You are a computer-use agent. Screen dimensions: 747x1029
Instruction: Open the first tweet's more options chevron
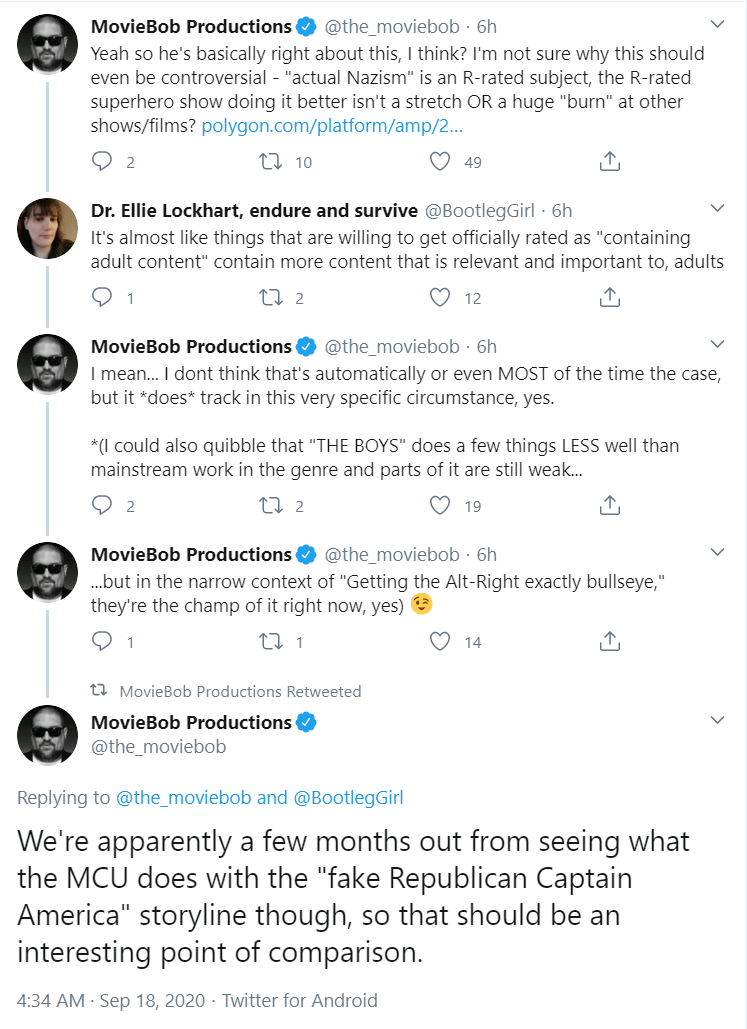point(717,25)
